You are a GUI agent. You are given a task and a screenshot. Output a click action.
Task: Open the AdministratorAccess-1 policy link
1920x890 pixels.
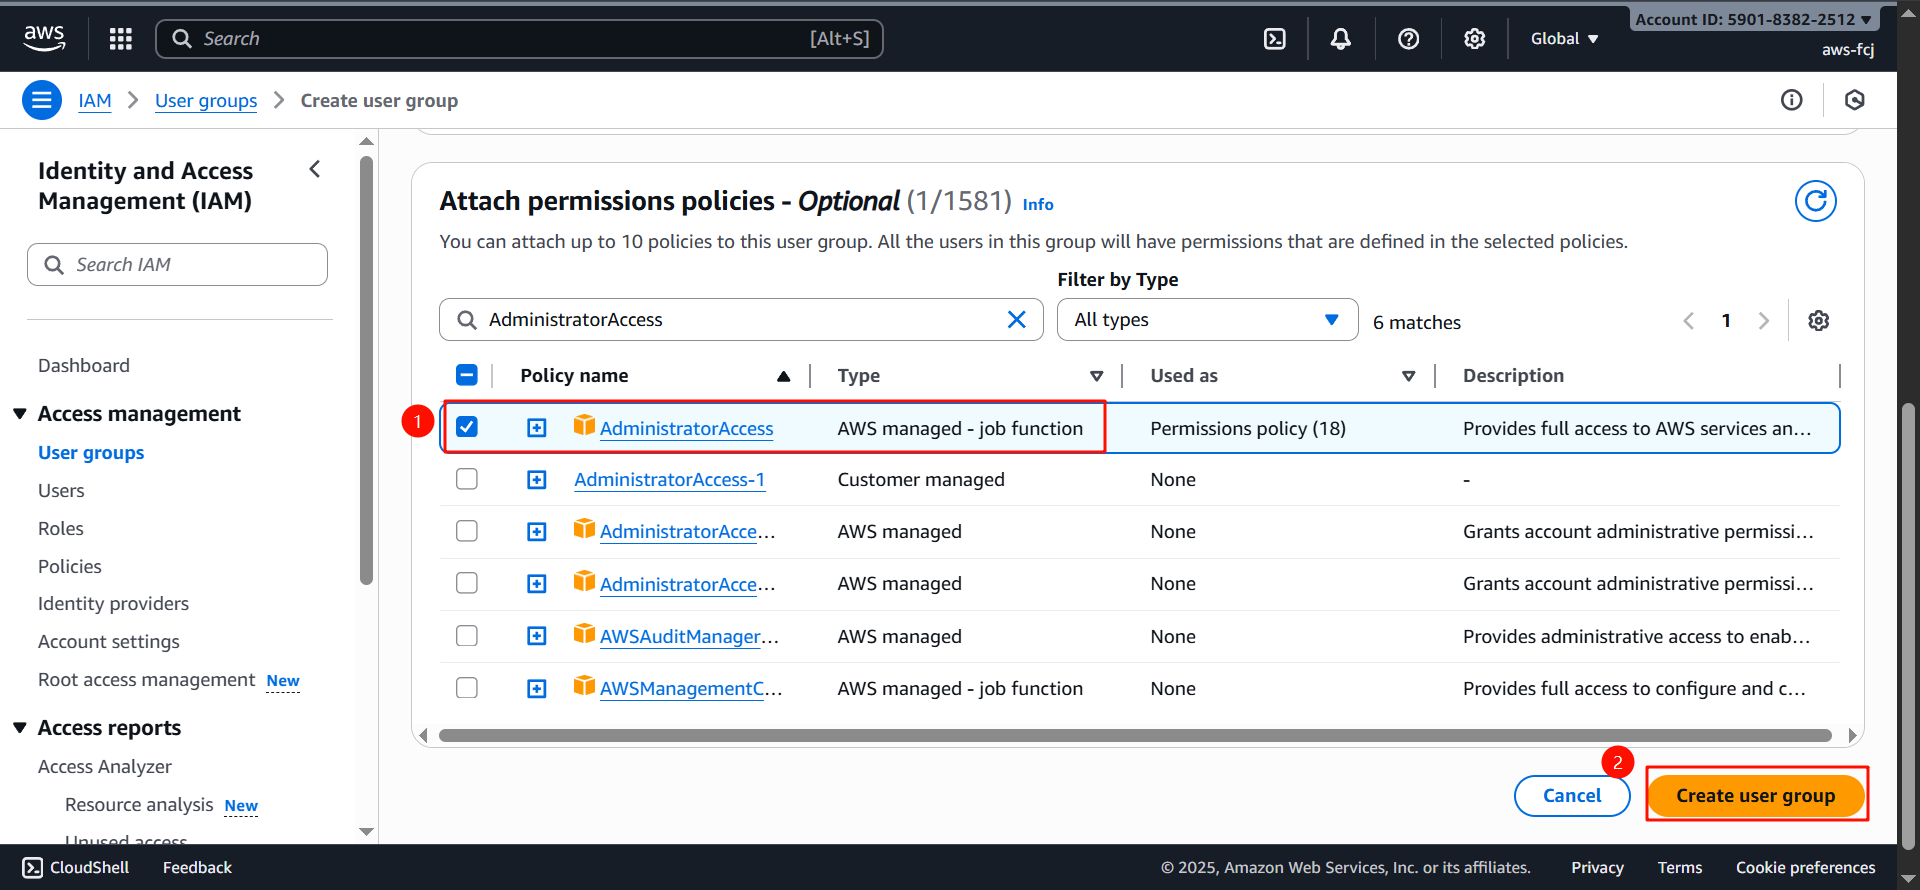point(670,480)
